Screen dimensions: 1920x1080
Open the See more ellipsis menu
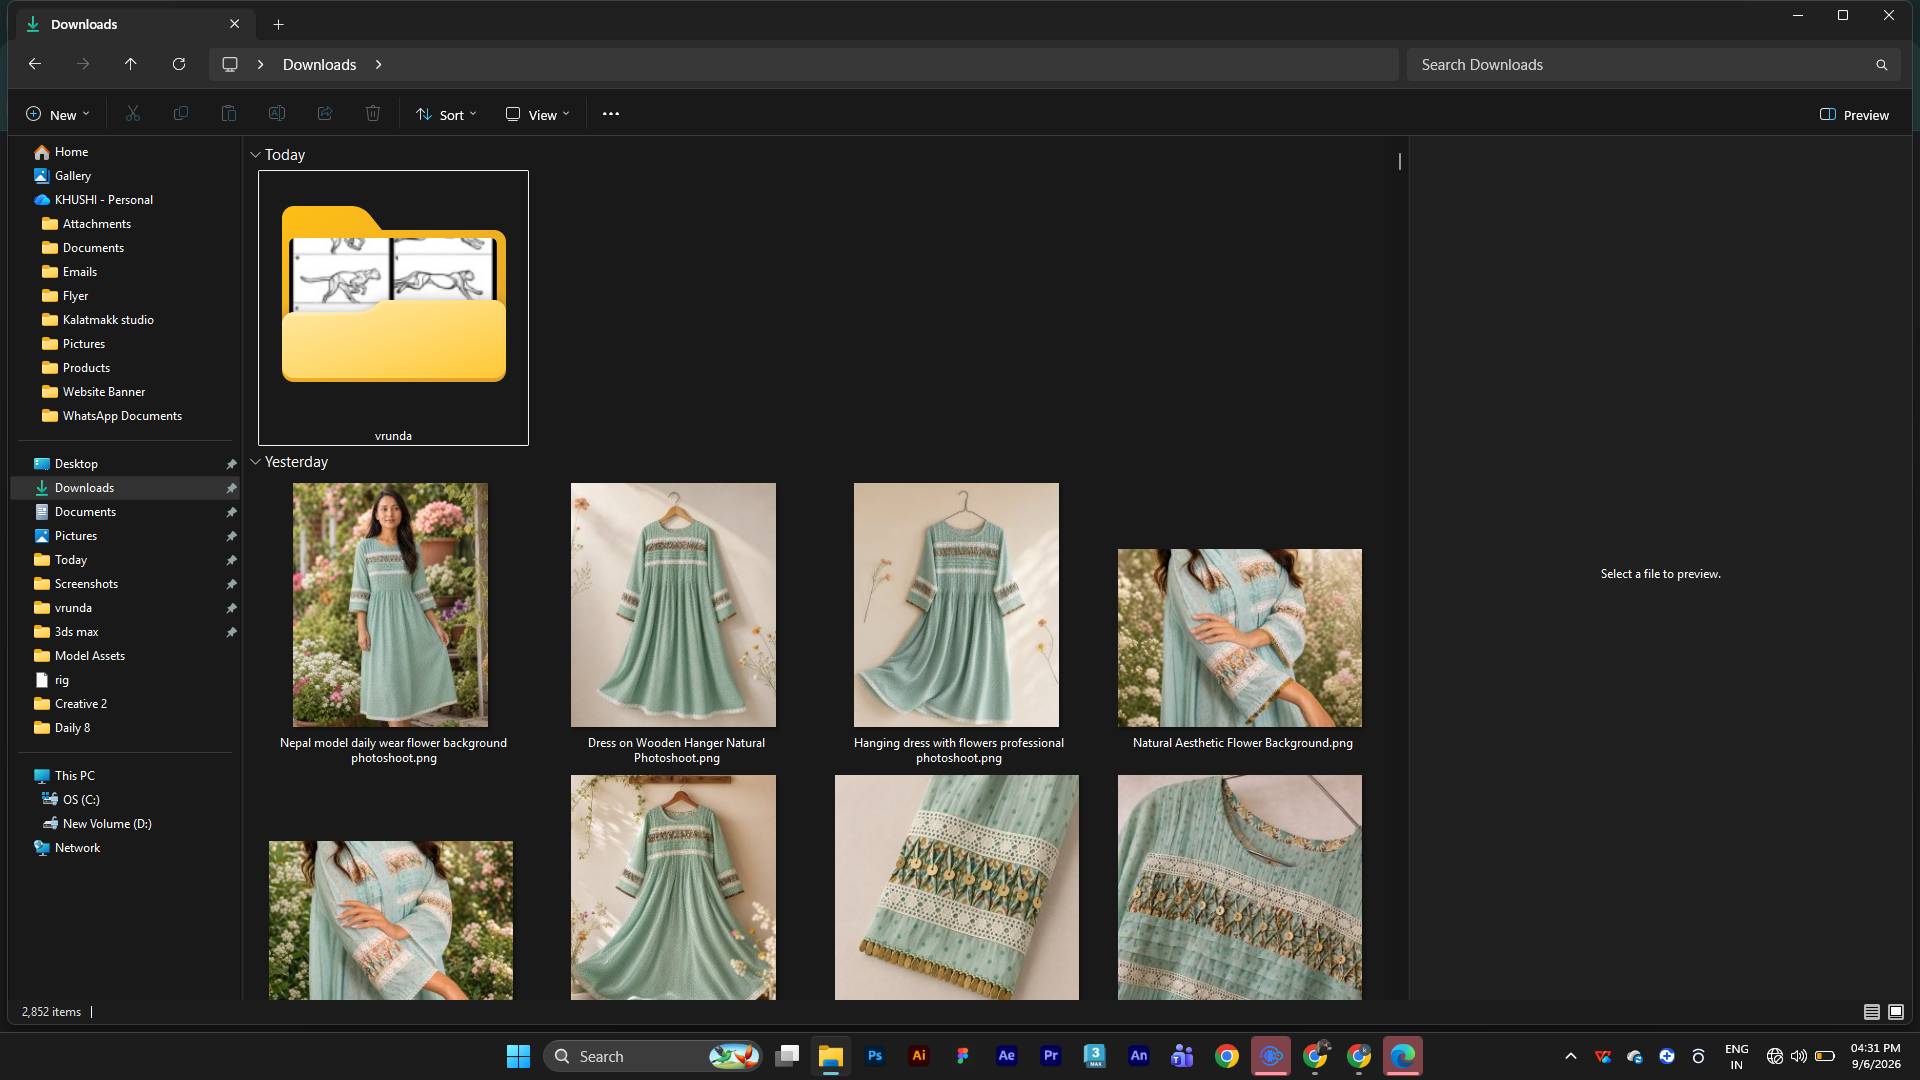coord(611,114)
